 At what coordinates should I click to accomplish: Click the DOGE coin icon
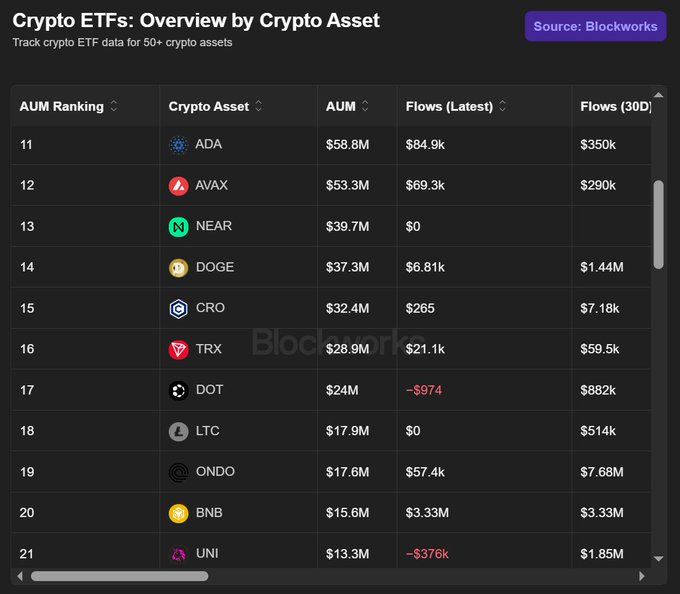click(178, 268)
